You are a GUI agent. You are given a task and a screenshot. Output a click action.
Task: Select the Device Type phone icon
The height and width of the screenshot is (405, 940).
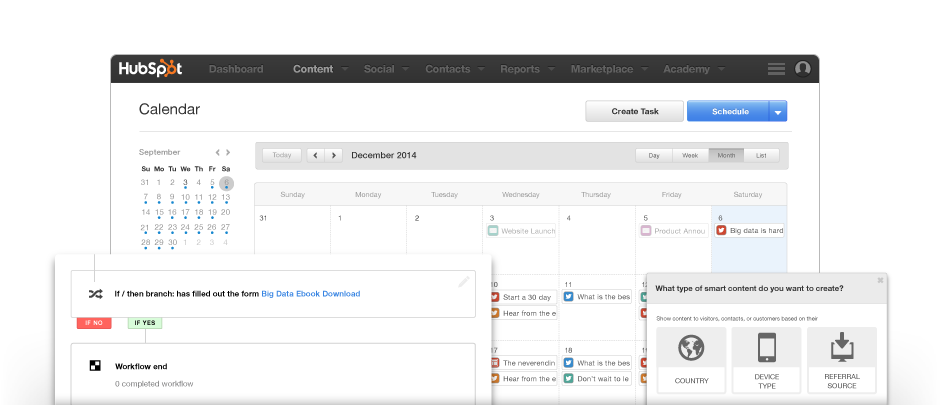[766, 349]
